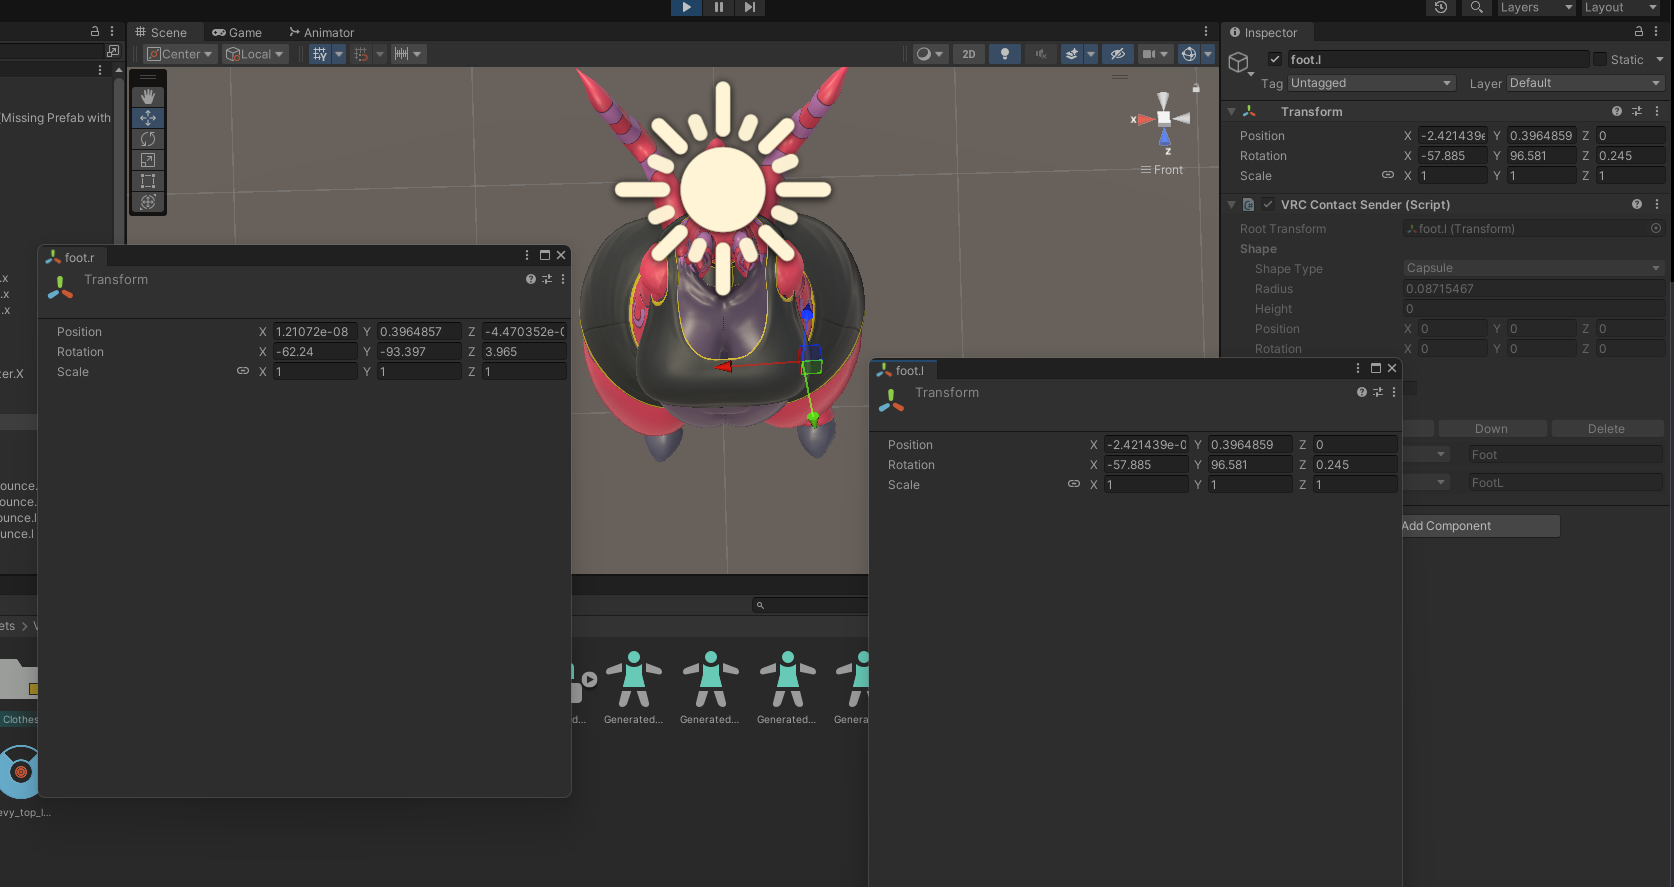1674x887 pixels.
Task: Toggle constrained scale link in foot.r window
Action: 243,371
